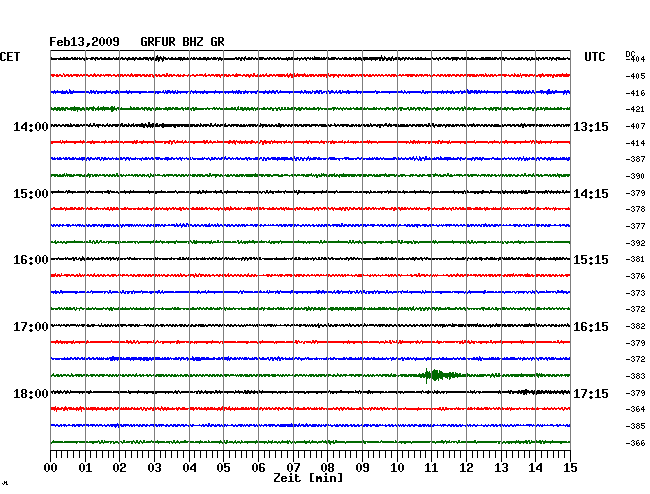Click the DC offset value -385
This screenshot has width=650, height=494.
pyautogui.click(x=635, y=426)
